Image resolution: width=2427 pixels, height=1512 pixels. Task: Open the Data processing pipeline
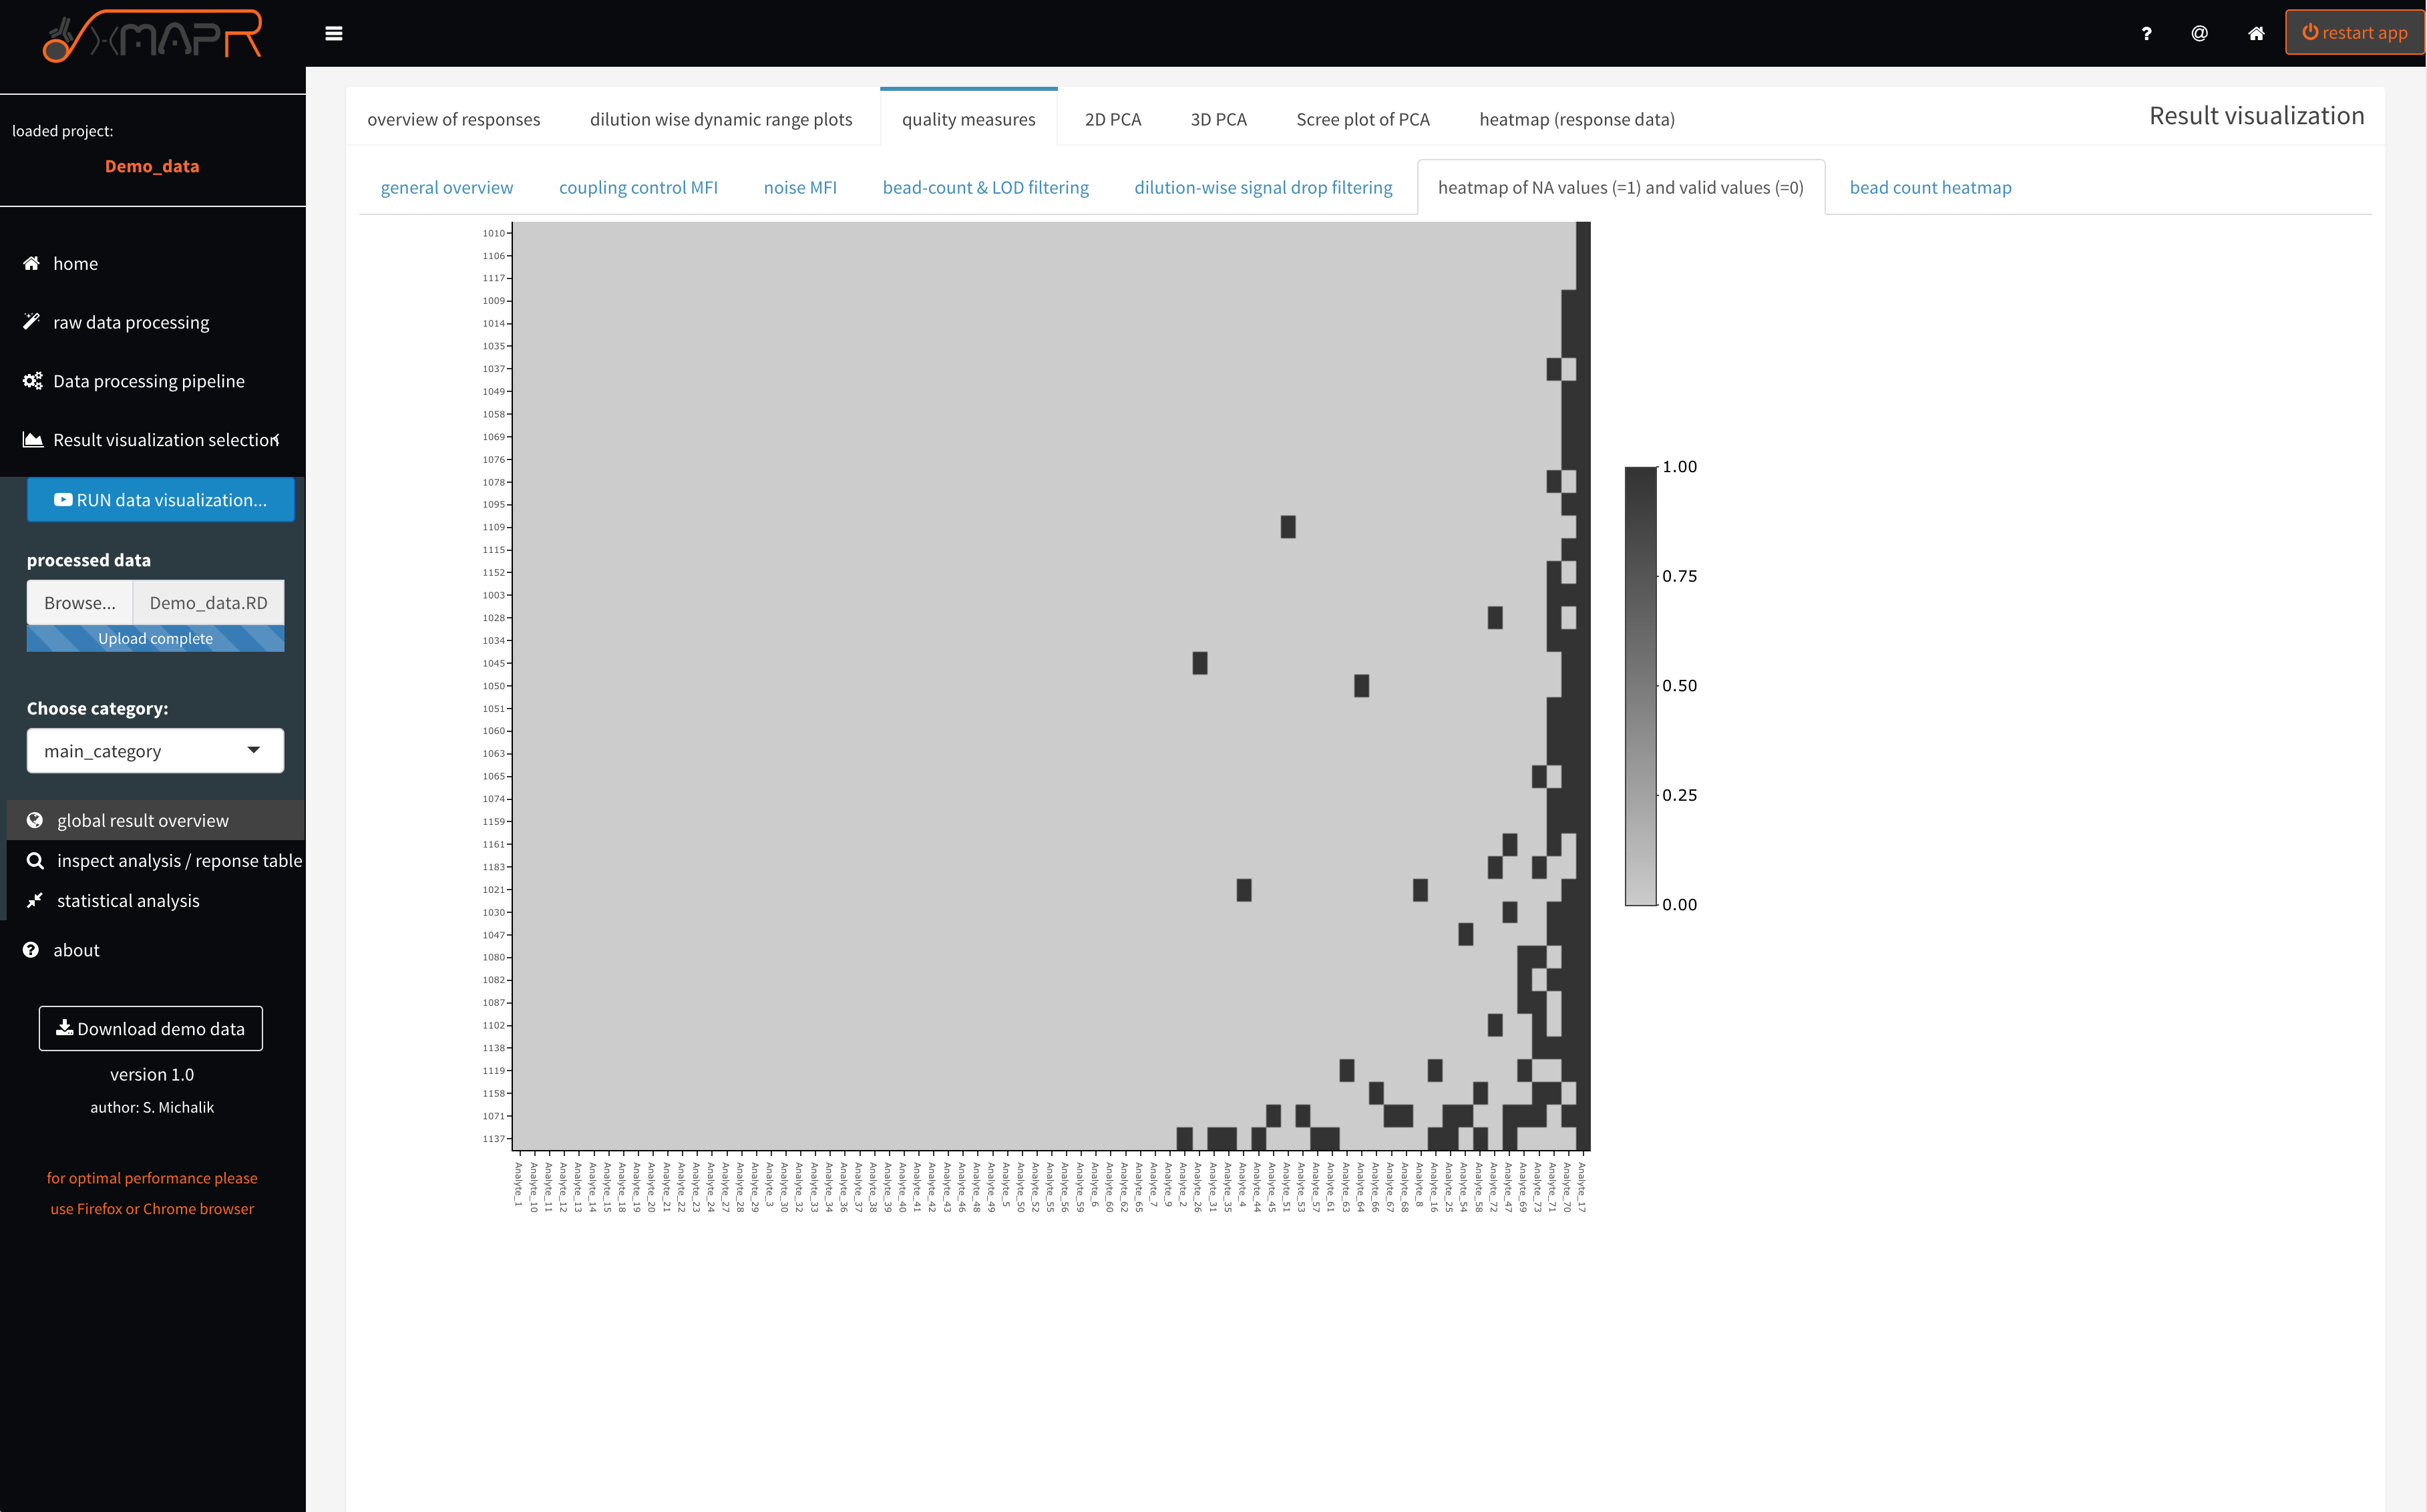tap(149, 380)
